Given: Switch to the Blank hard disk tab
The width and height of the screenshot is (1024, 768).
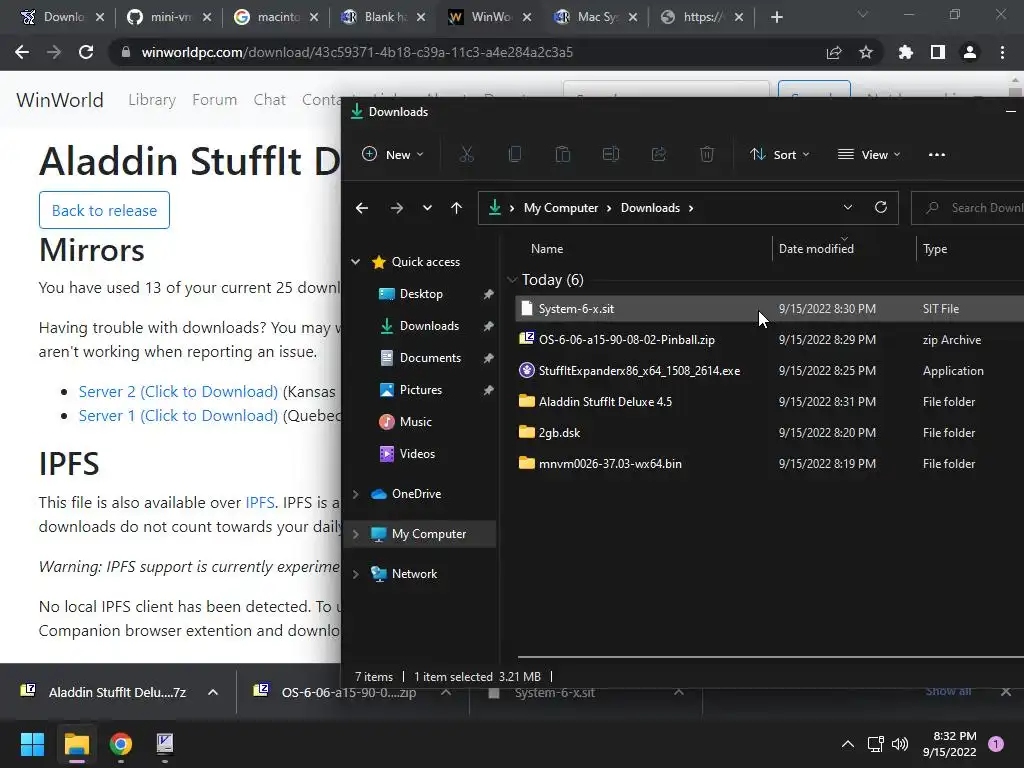Looking at the screenshot, I should (383, 17).
